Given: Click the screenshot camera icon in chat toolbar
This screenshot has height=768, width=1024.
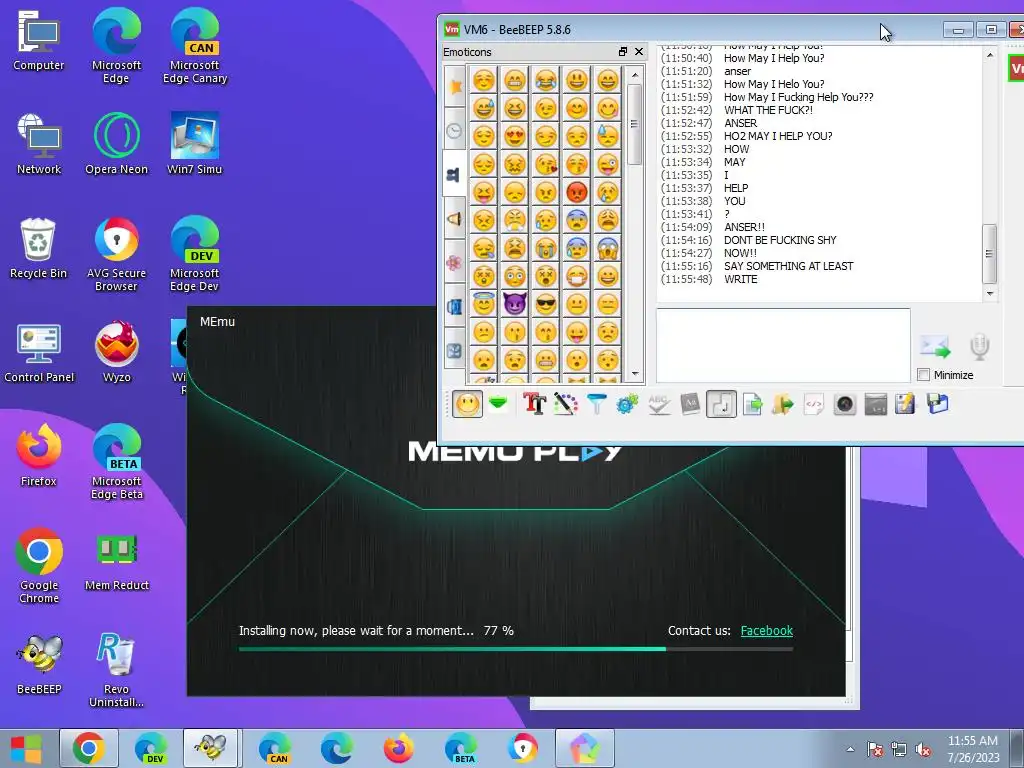Looking at the screenshot, I should (x=844, y=404).
